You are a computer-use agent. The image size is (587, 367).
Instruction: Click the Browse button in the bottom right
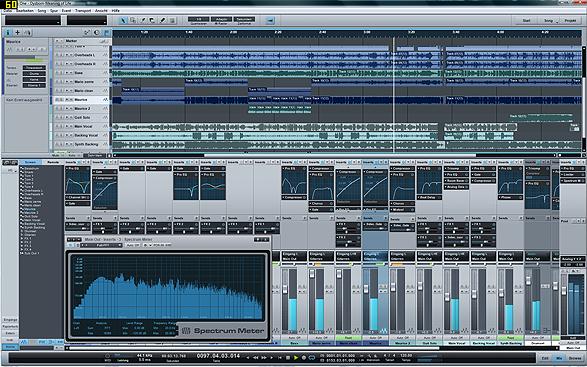575,358
